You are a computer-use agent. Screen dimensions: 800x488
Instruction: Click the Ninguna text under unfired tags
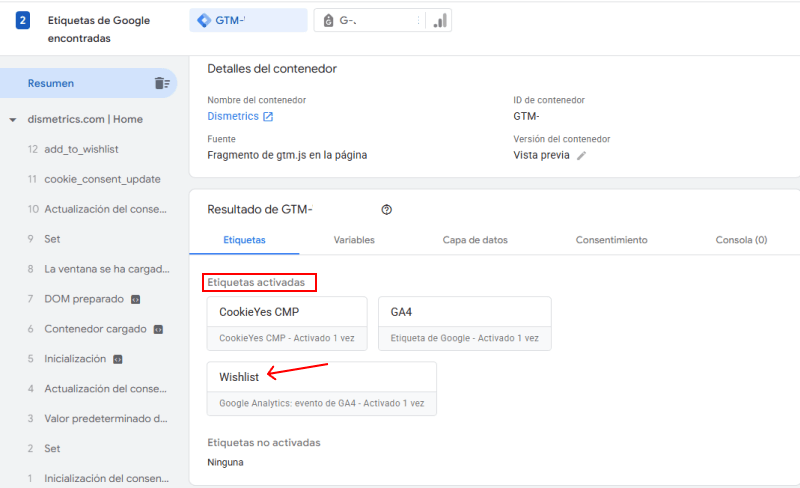click(x=225, y=462)
